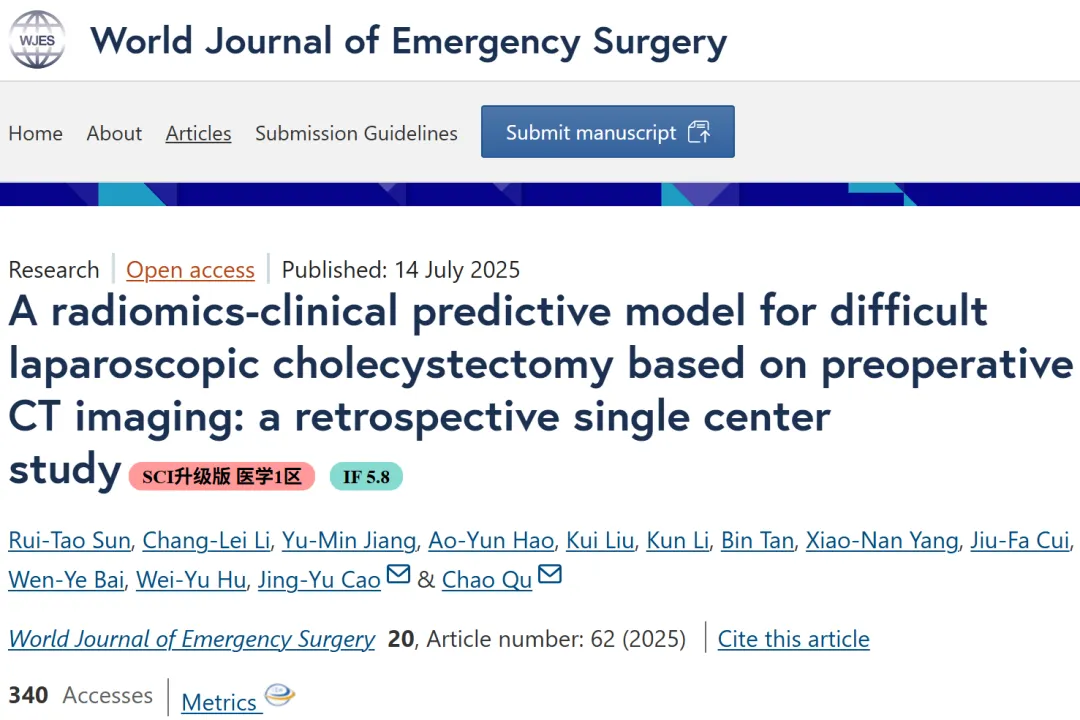1080x720 pixels.
Task: Click the Submit manuscript button
Action: [608, 132]
